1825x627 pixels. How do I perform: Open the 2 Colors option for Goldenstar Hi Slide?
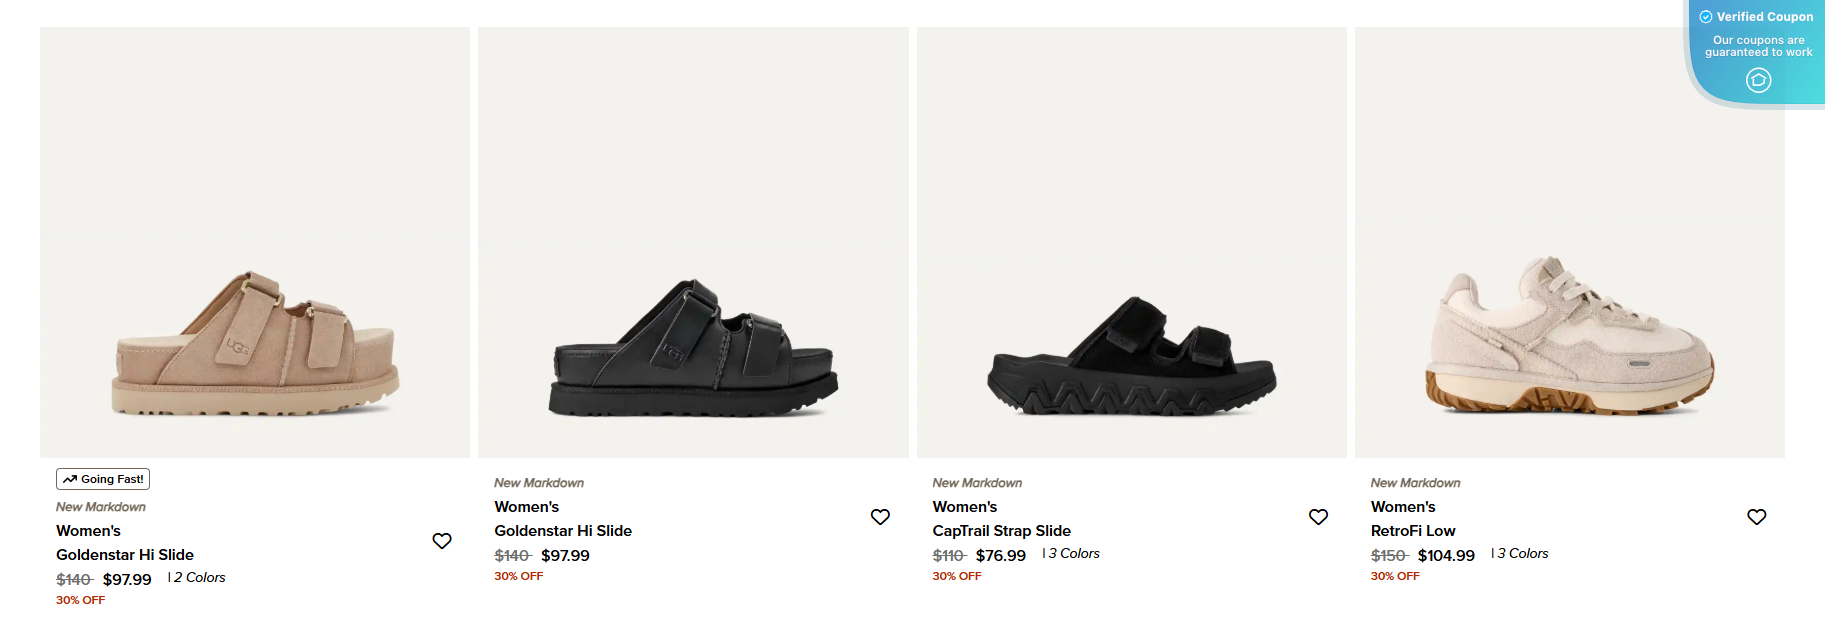tap(198, 577)
